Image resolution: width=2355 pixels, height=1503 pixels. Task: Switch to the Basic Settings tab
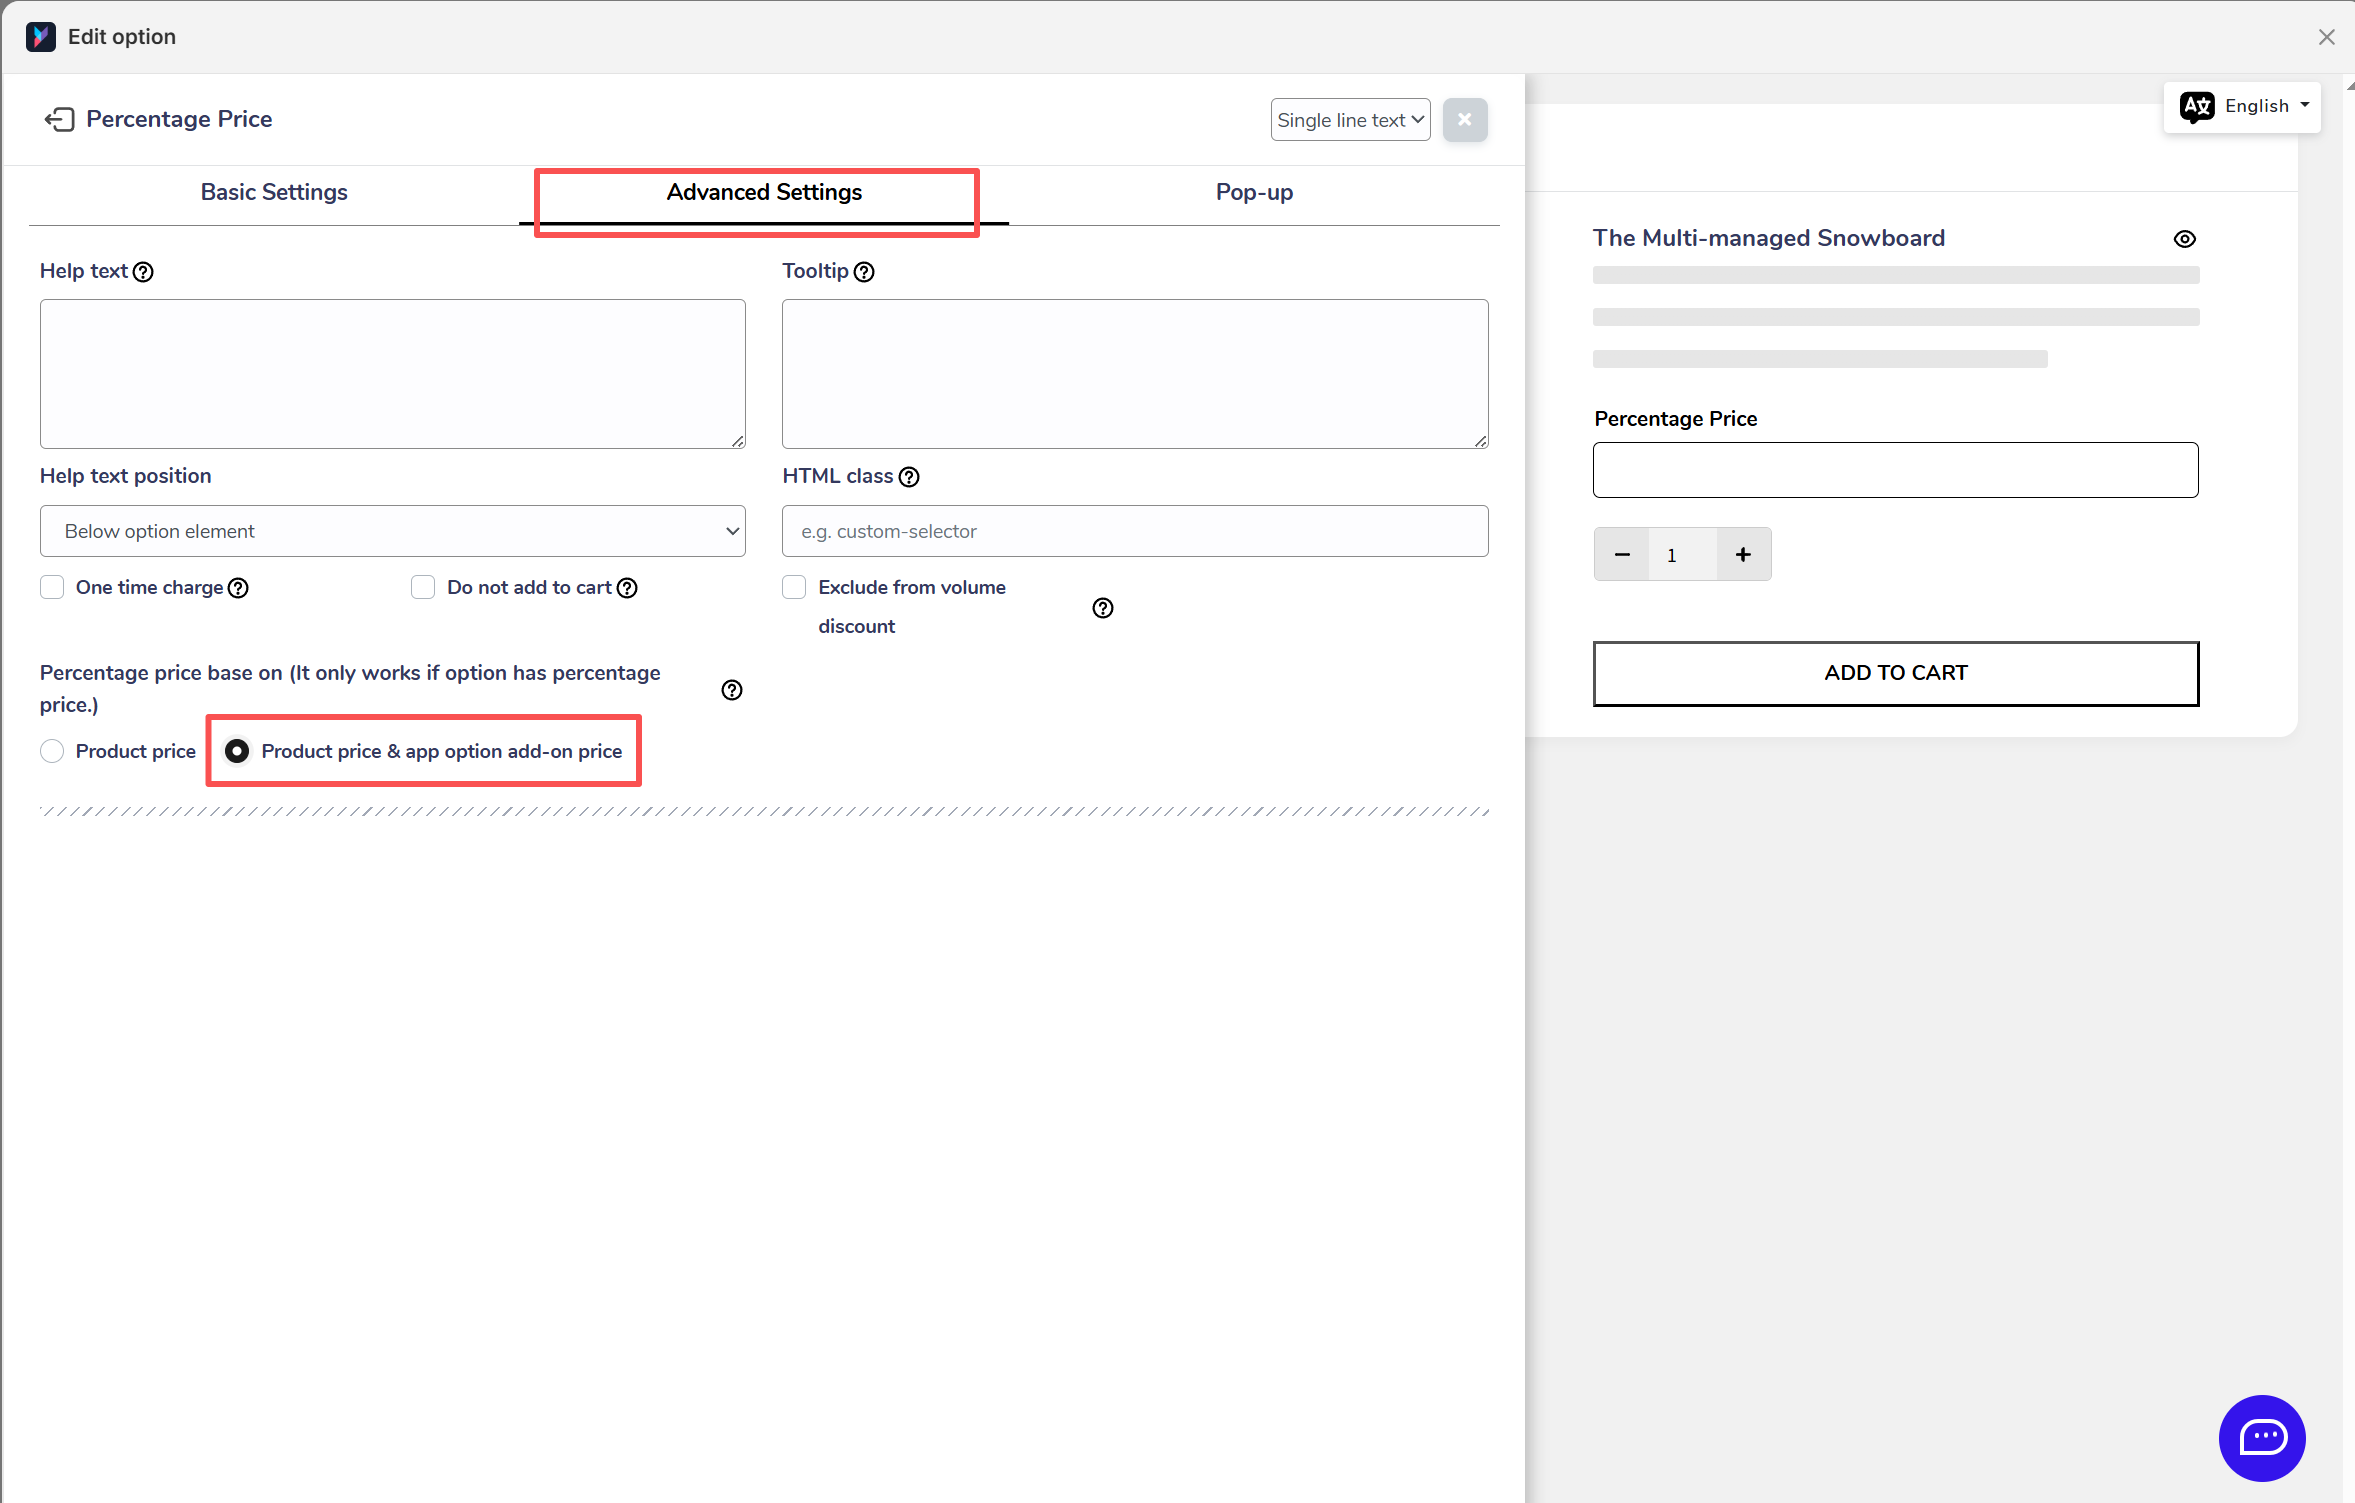click(274, 192)
